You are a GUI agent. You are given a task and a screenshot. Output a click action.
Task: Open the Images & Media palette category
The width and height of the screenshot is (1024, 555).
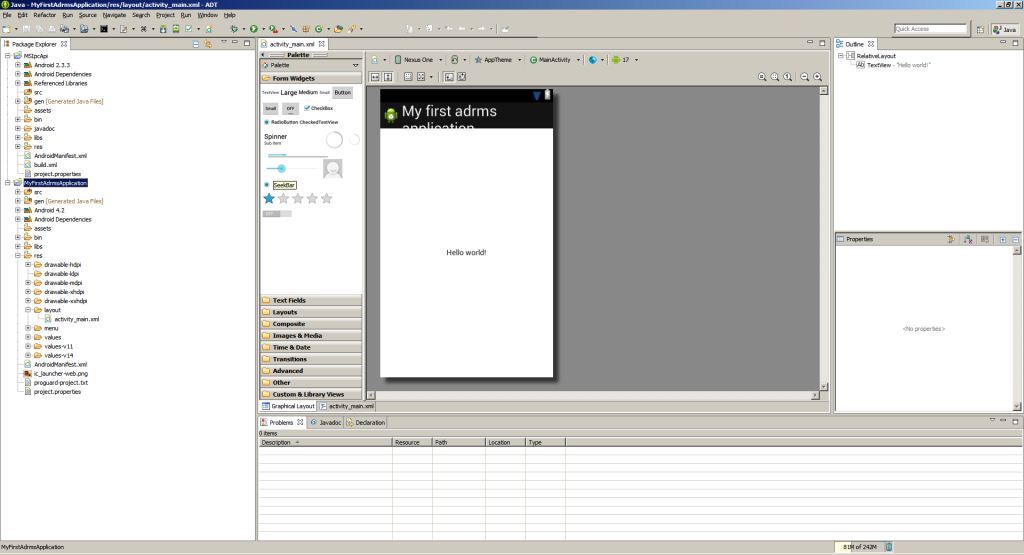(x=311, y=336)
